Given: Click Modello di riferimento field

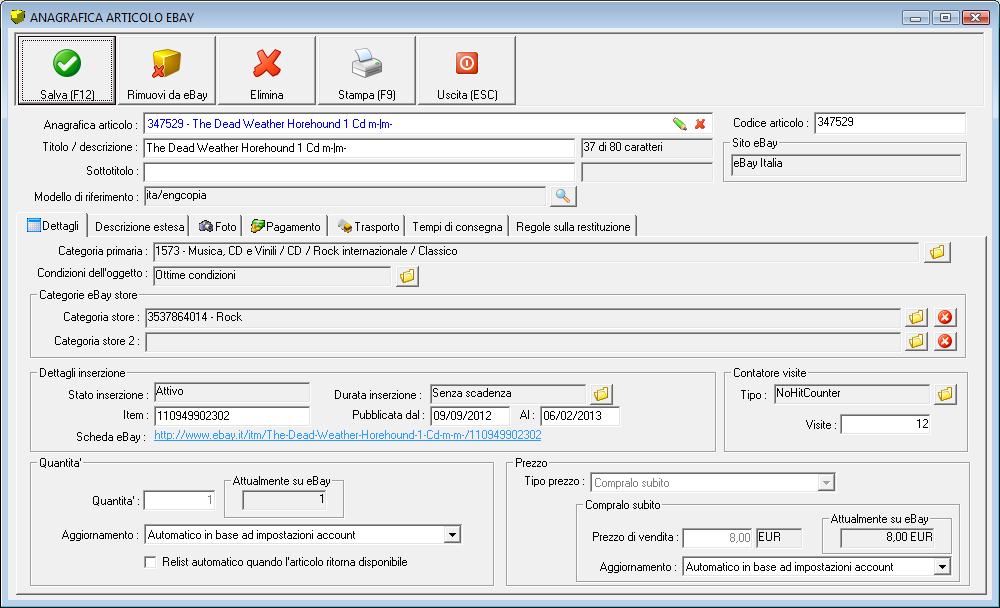Looking at the screenshot, I should click(x=345, y=196).
